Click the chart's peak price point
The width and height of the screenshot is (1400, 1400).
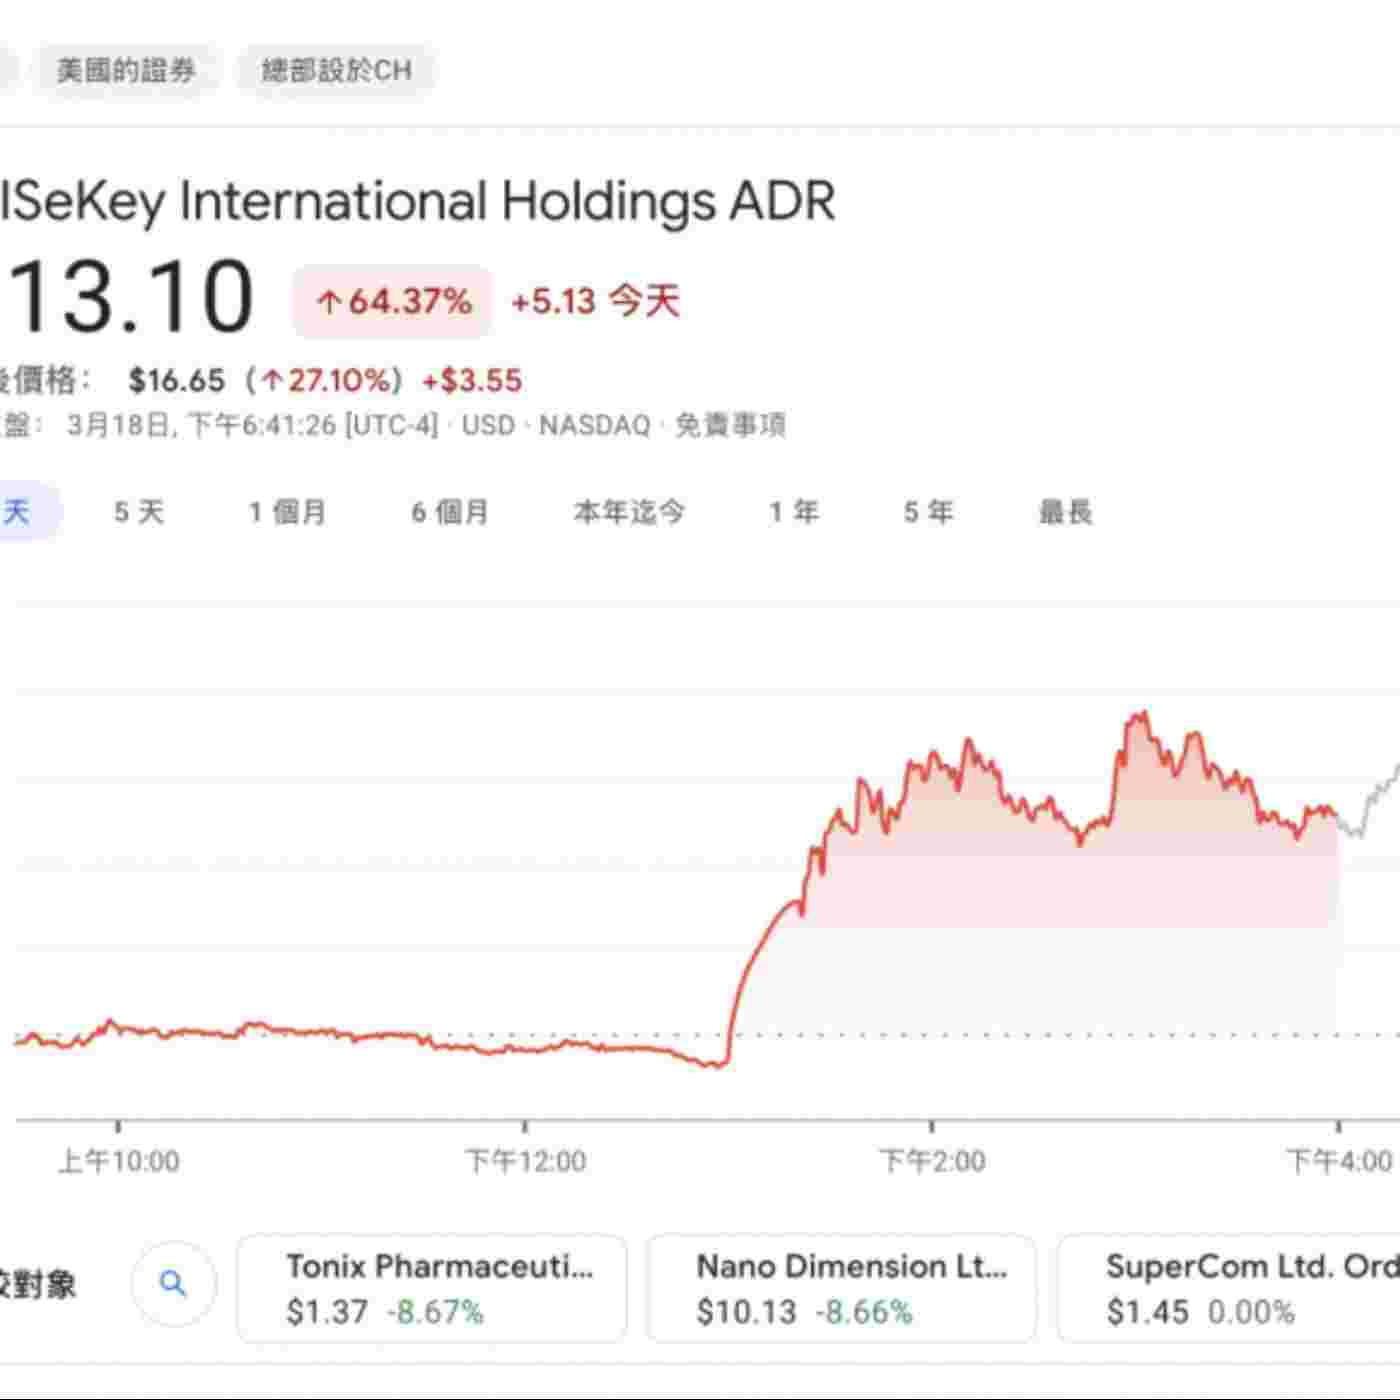[x=1140, y=714]
